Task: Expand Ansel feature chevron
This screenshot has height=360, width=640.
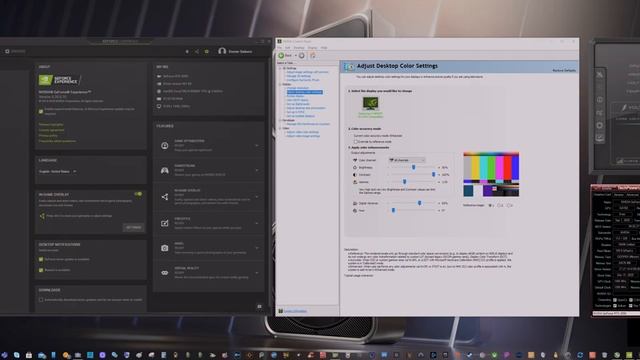Action: 257,248
